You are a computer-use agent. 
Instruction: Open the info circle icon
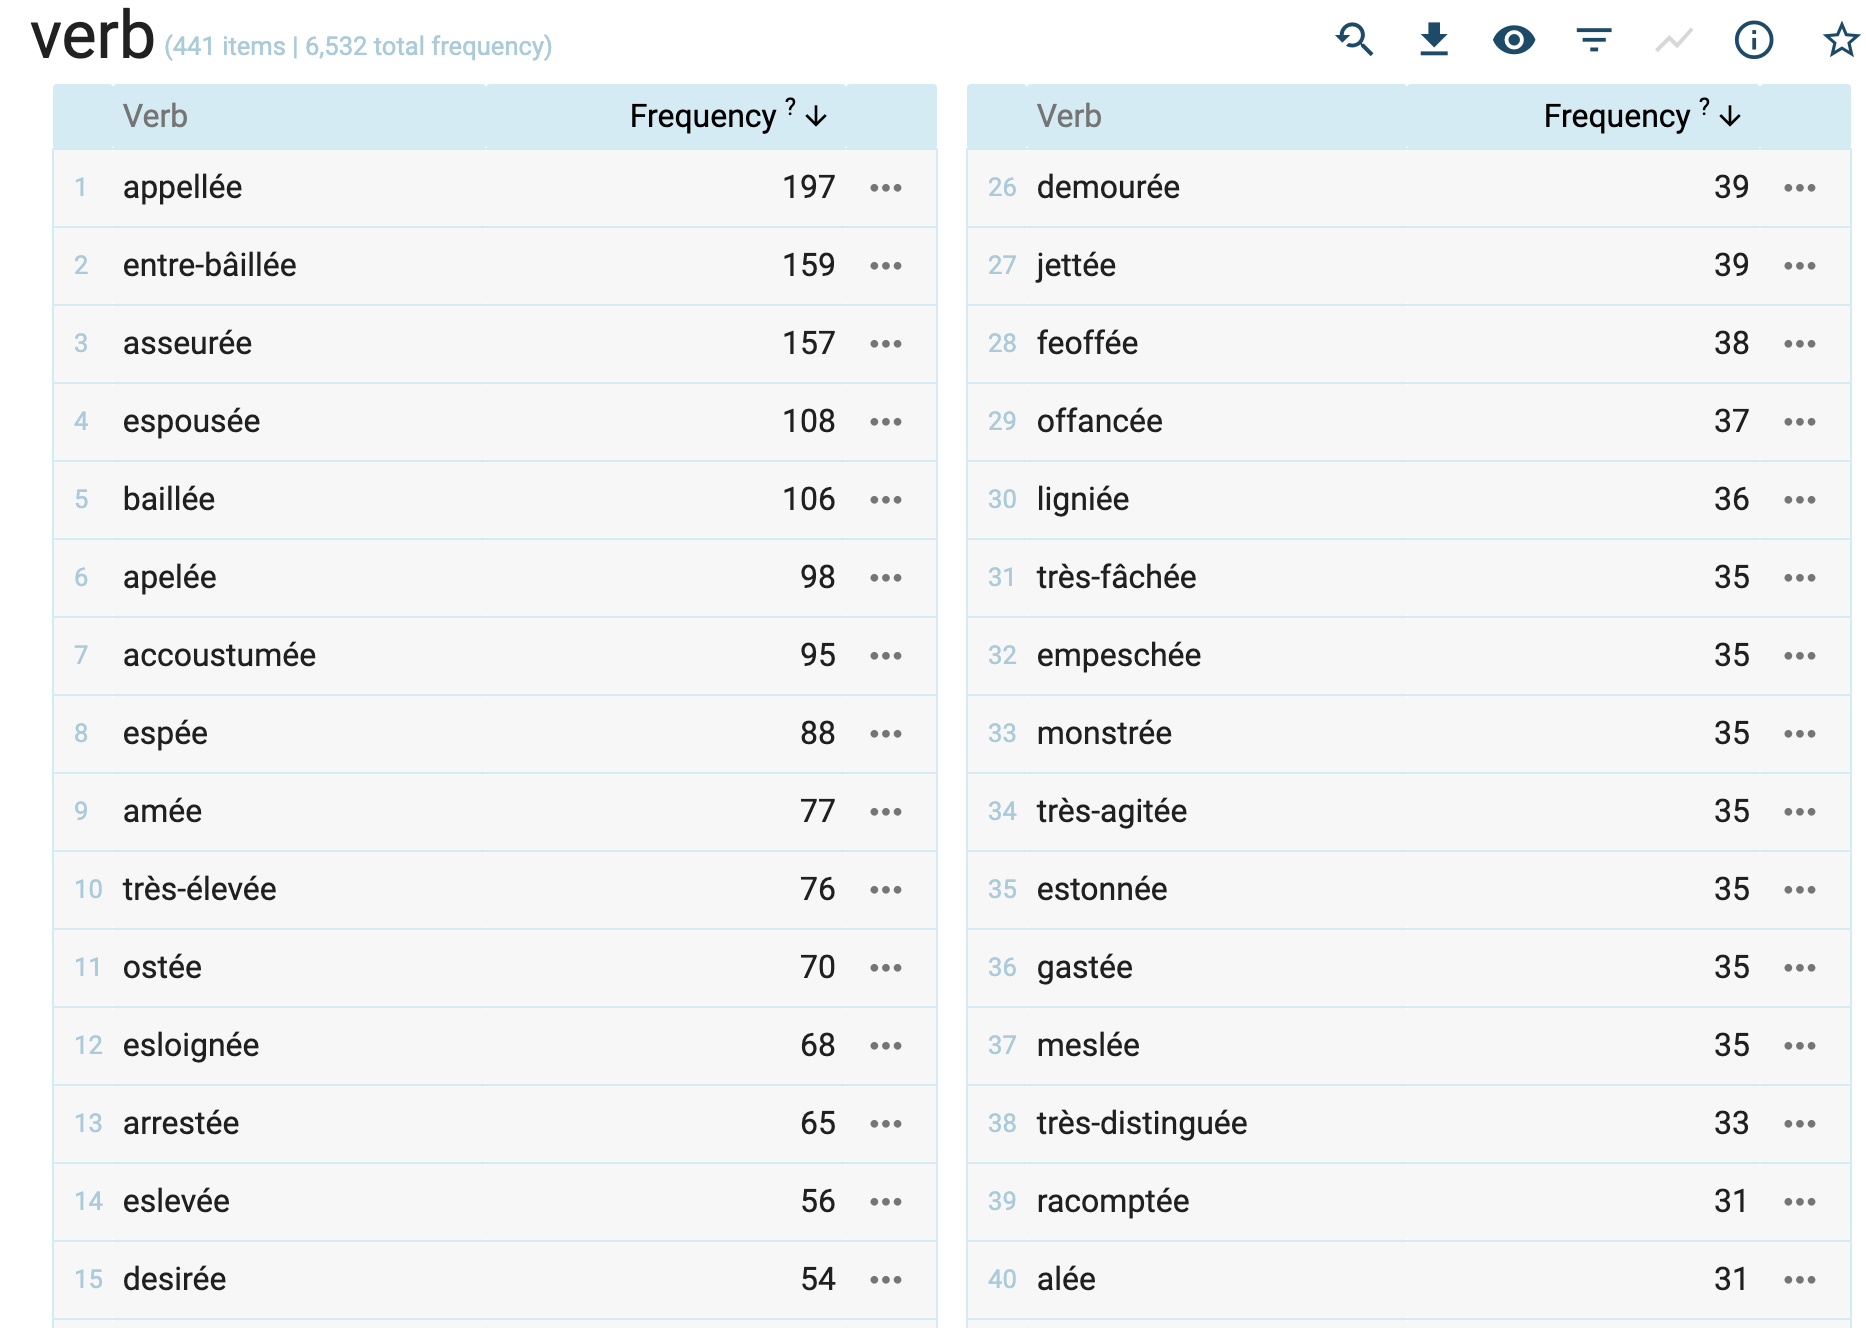(x=1754, y=40)
